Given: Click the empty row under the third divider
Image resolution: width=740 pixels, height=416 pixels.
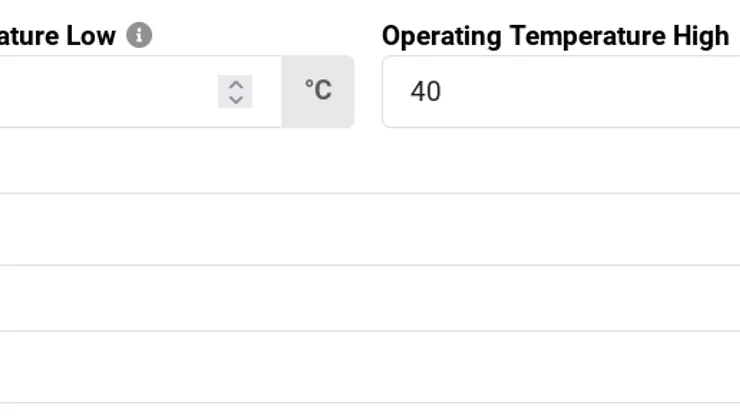Looking at the screenshot, I should coord(370,367).
